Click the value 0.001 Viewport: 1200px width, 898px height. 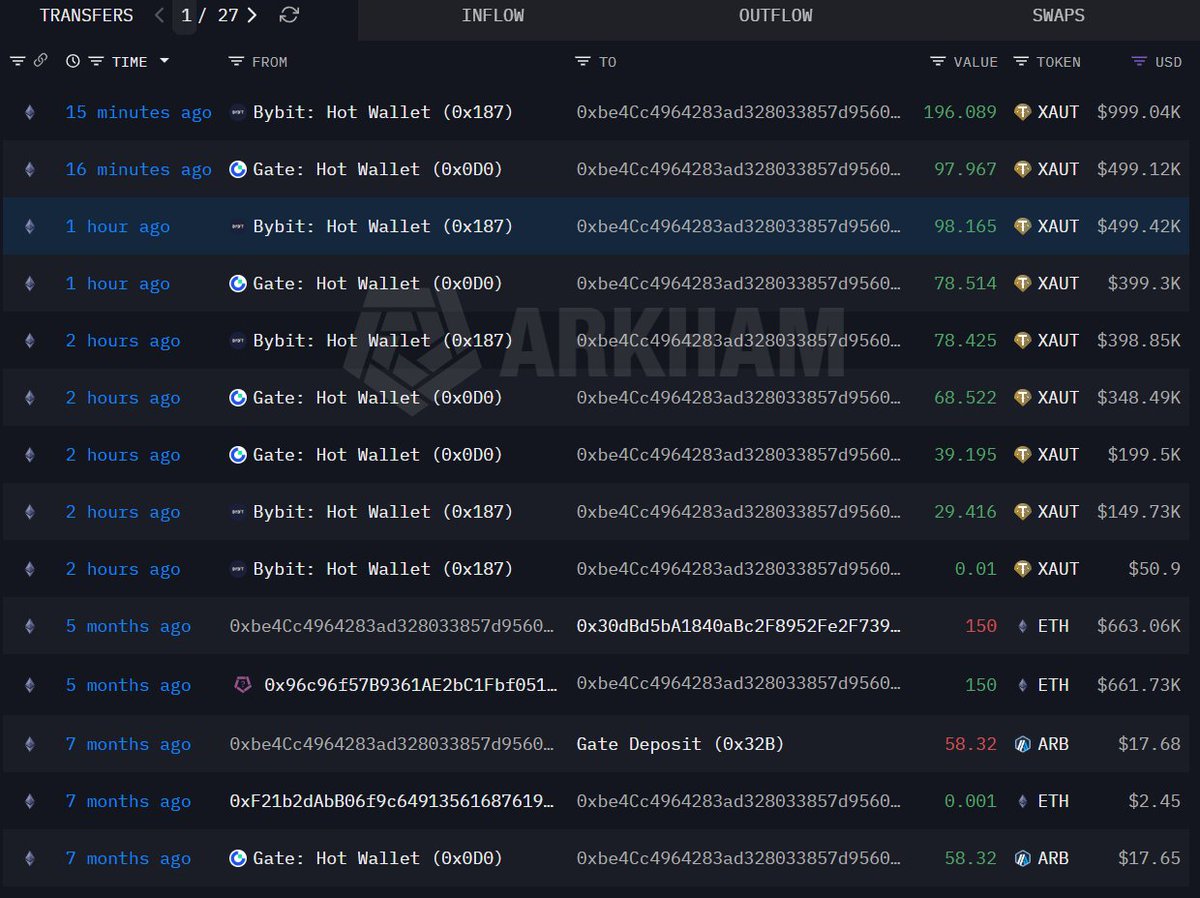[971, 801]
